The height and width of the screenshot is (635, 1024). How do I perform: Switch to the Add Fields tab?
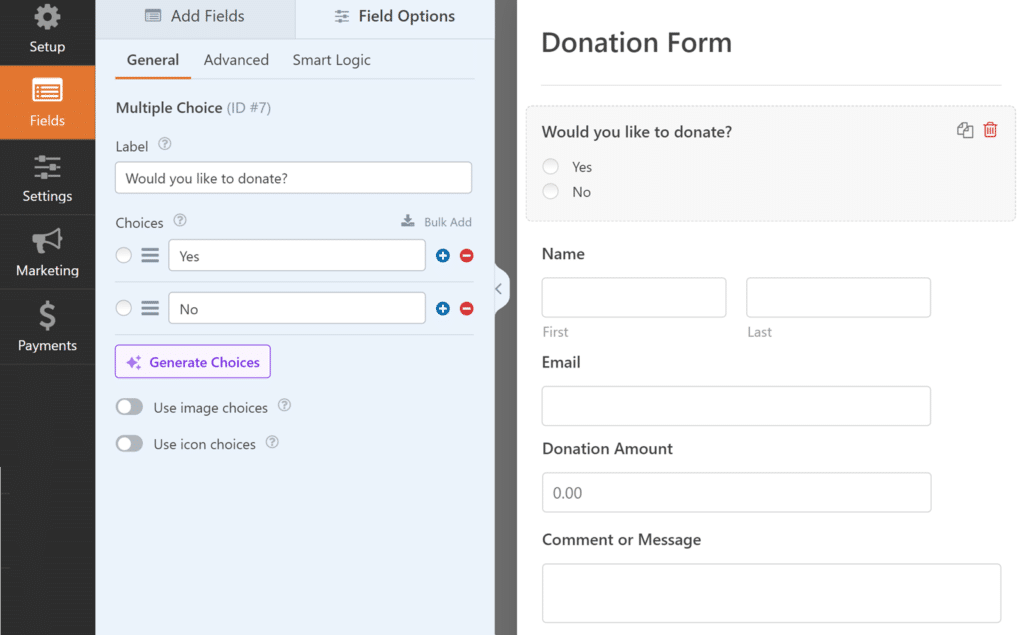click(x=195, y=16)
